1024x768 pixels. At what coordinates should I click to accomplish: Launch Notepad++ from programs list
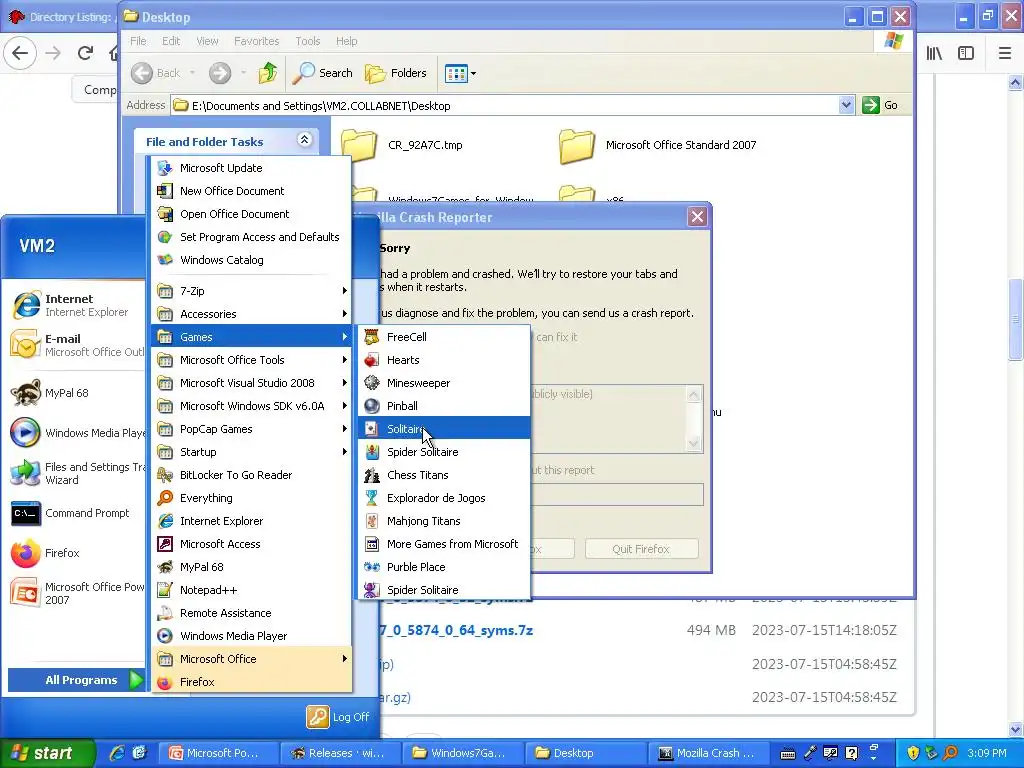pyautogui.click(x=251, y=590)
